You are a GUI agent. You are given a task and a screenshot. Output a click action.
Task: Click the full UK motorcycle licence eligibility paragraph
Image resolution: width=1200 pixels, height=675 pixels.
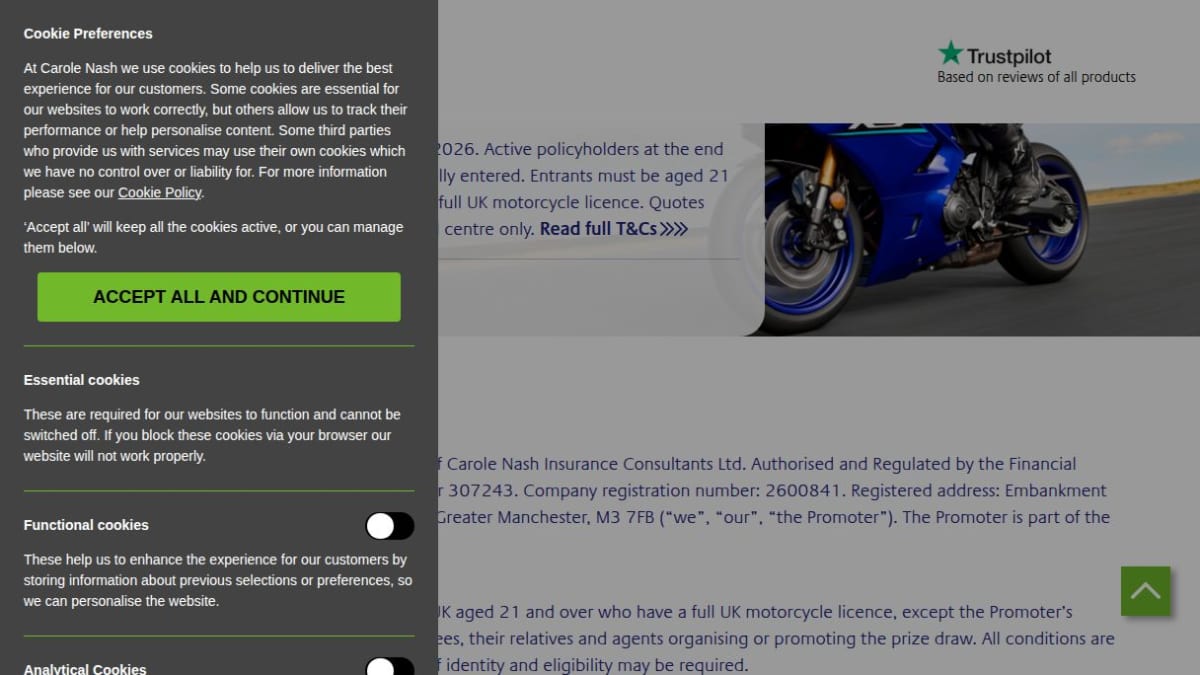point(776,638)
